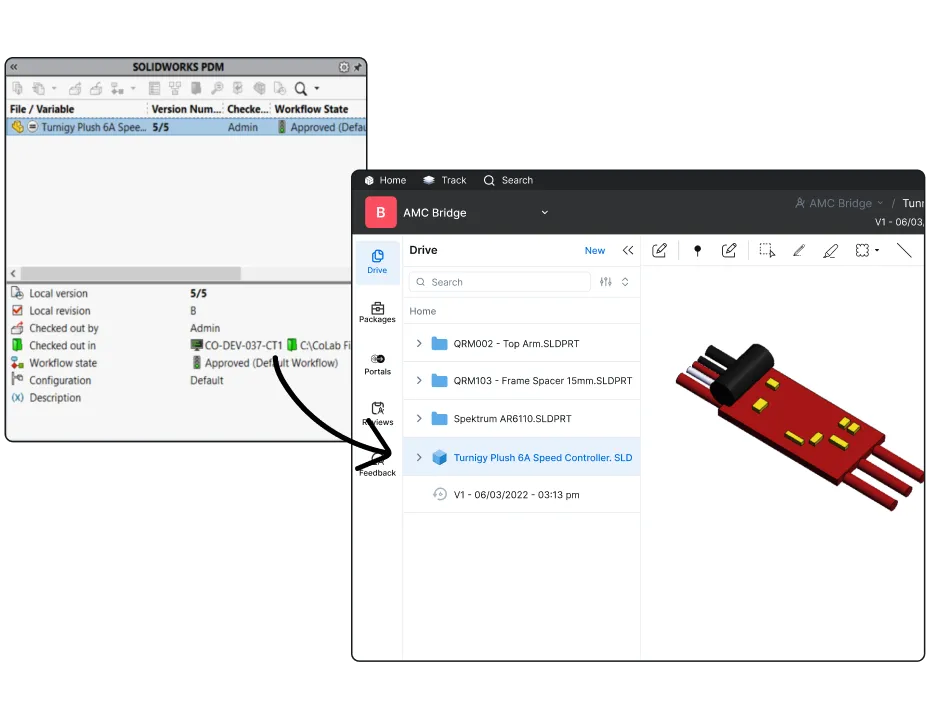Toggle the freehand pen markup tool
Image resolution: width=930 pixels, height=719 pixels.
[x=800, y=250]
